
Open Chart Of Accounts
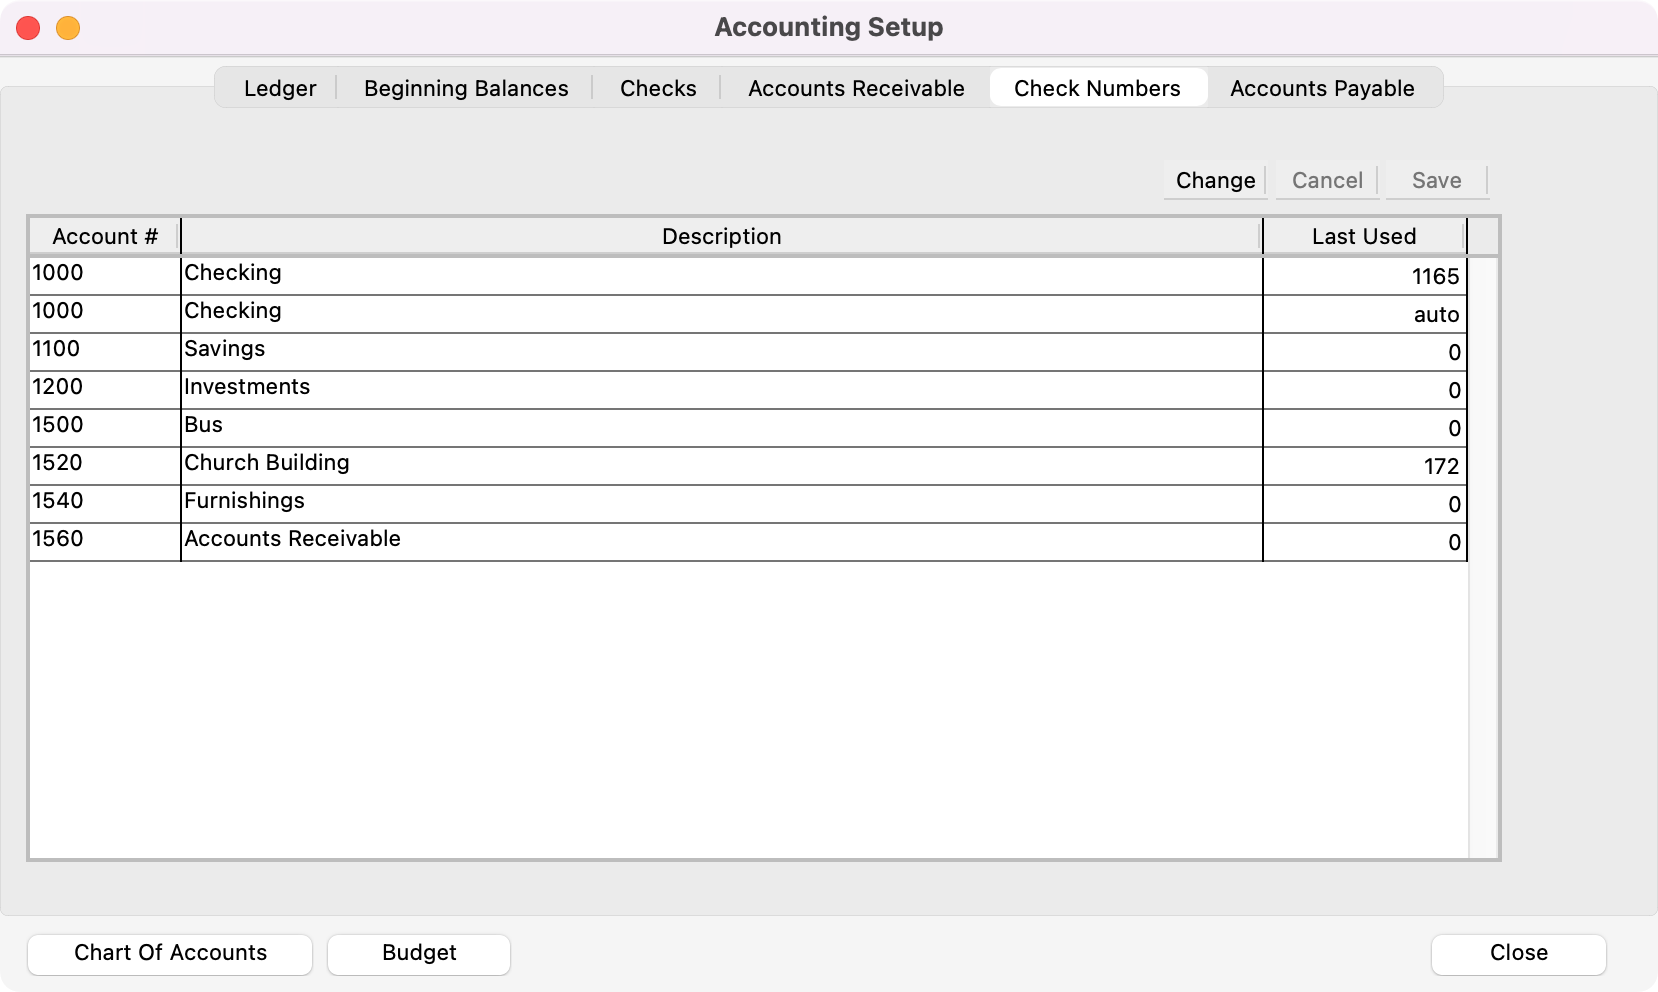pyautogui.click(x=170, y=953)
